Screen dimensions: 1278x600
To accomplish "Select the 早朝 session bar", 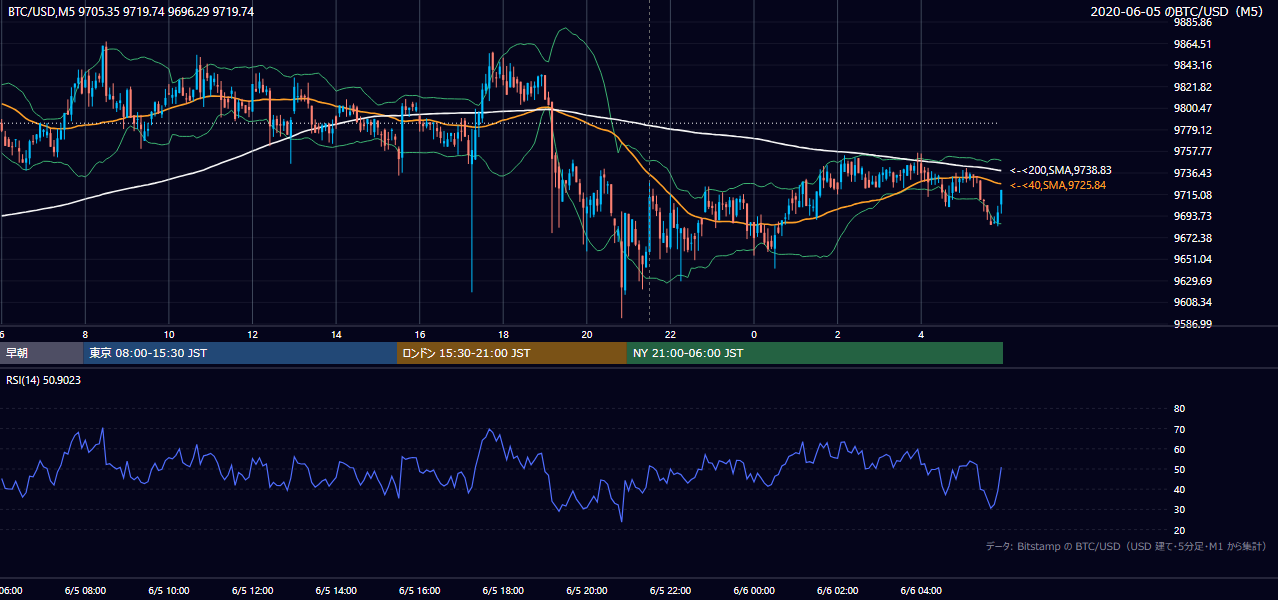I will click(41, 353).
